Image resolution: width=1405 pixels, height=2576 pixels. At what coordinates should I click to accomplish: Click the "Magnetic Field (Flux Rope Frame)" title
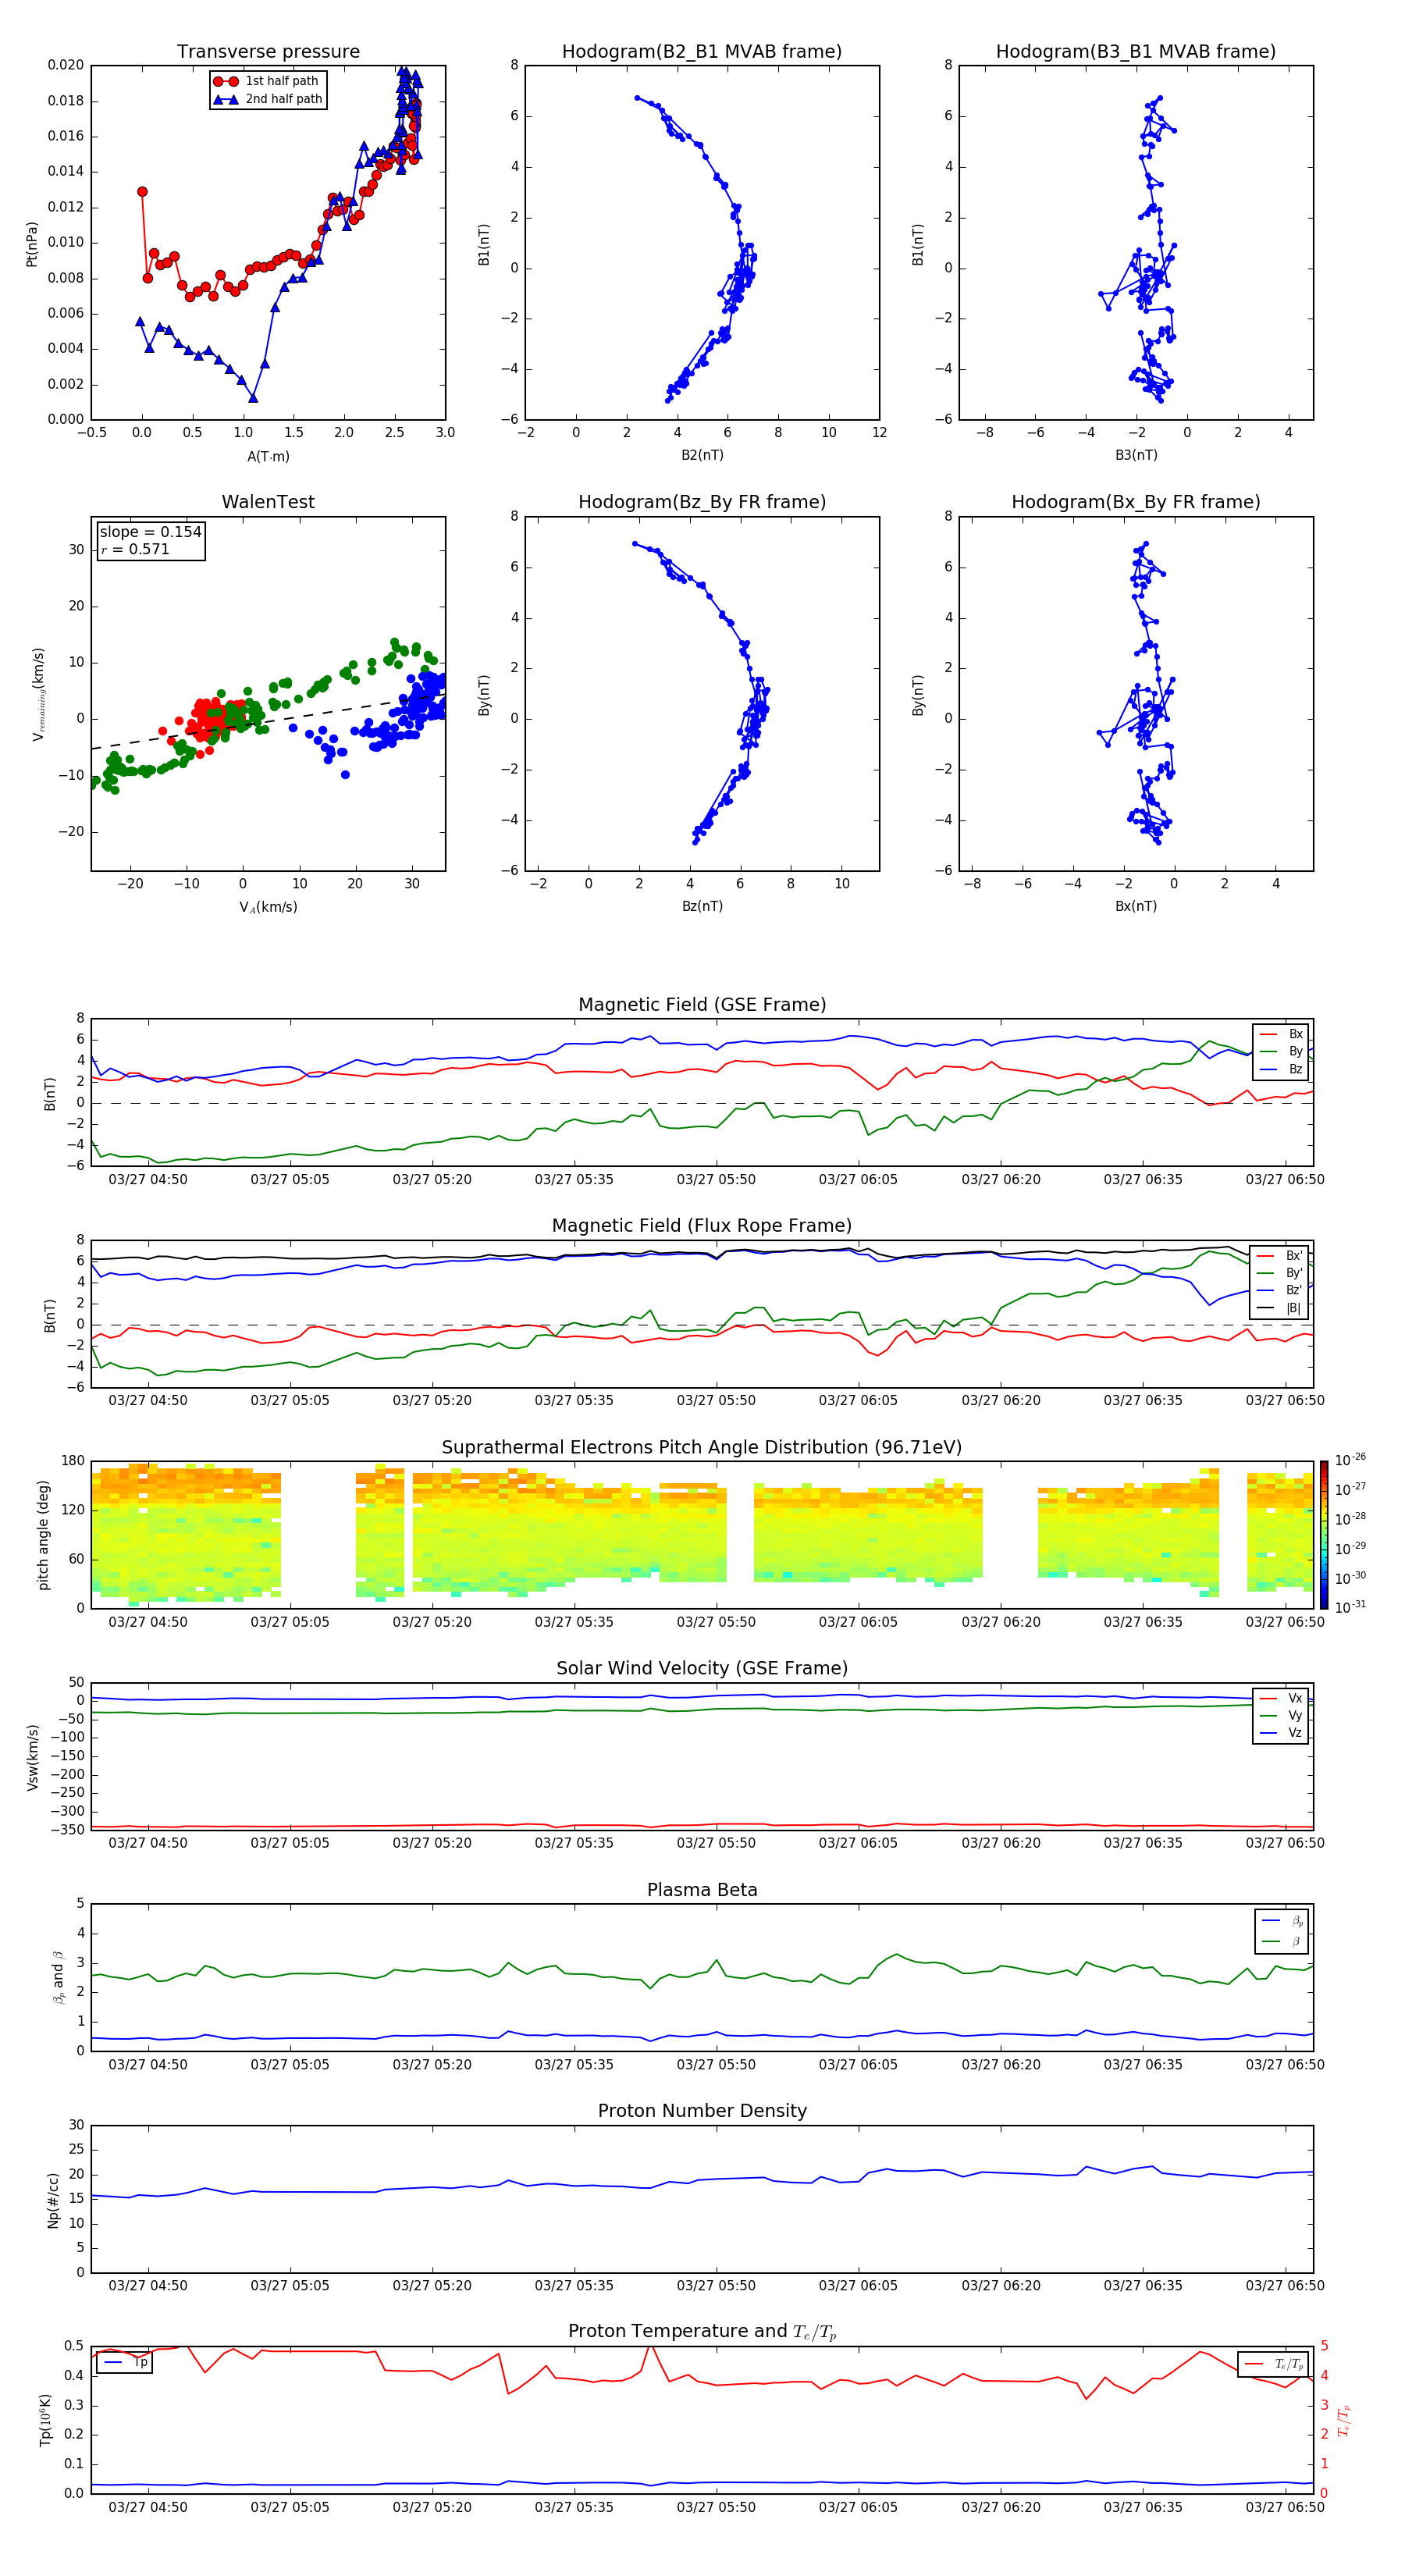pyautogui.click(x=702, y=1226)
